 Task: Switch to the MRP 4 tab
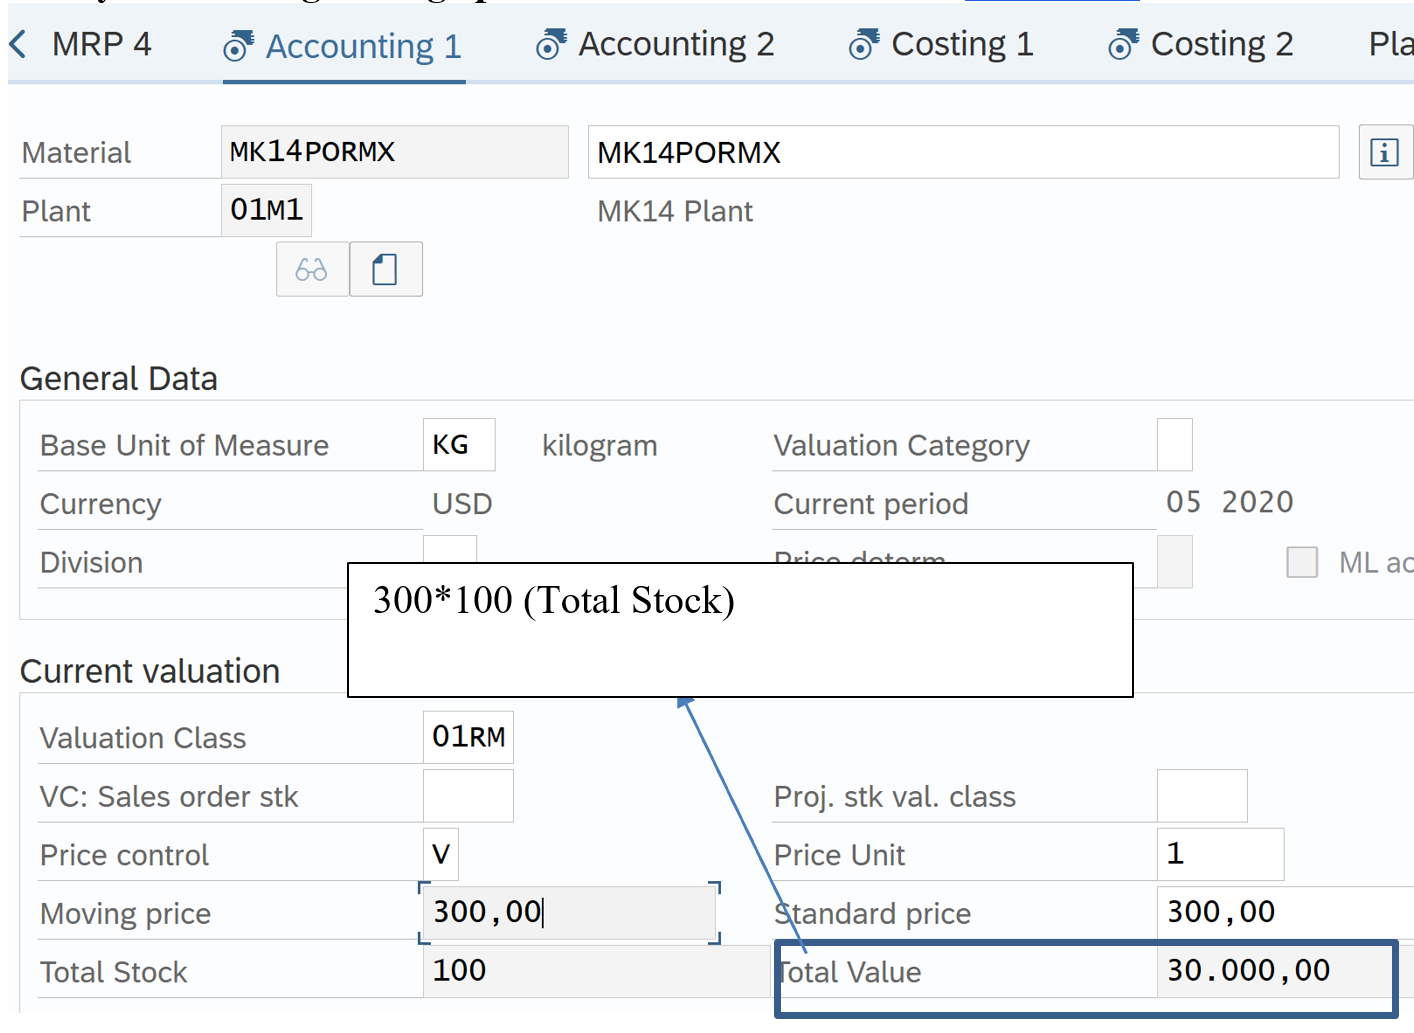point(101,44)
